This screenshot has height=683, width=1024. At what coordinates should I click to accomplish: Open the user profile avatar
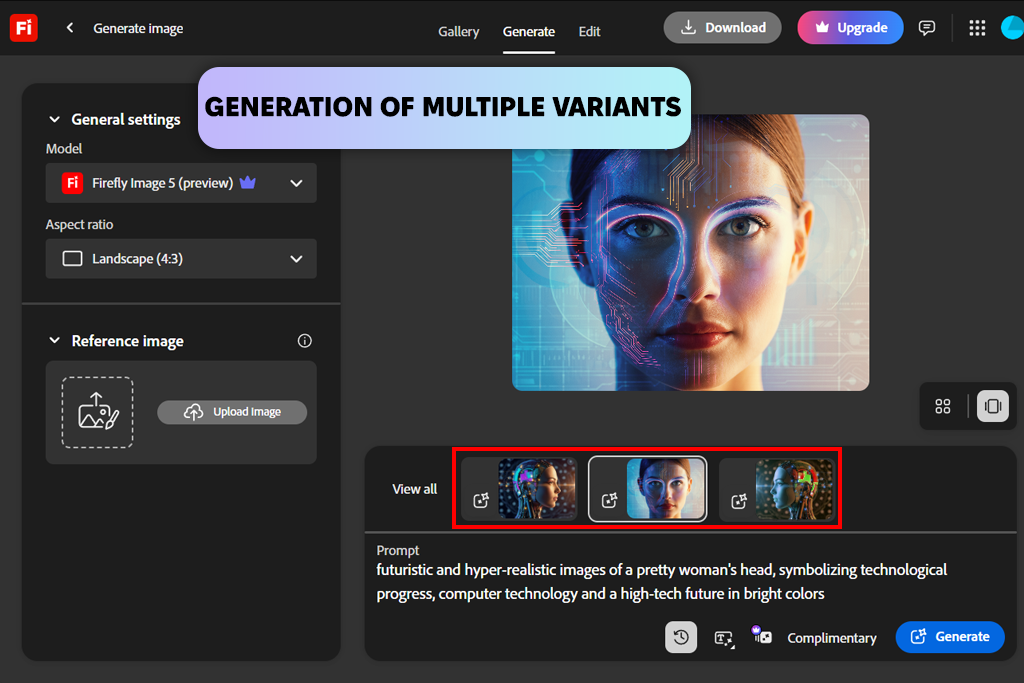tap(1013, 28)
